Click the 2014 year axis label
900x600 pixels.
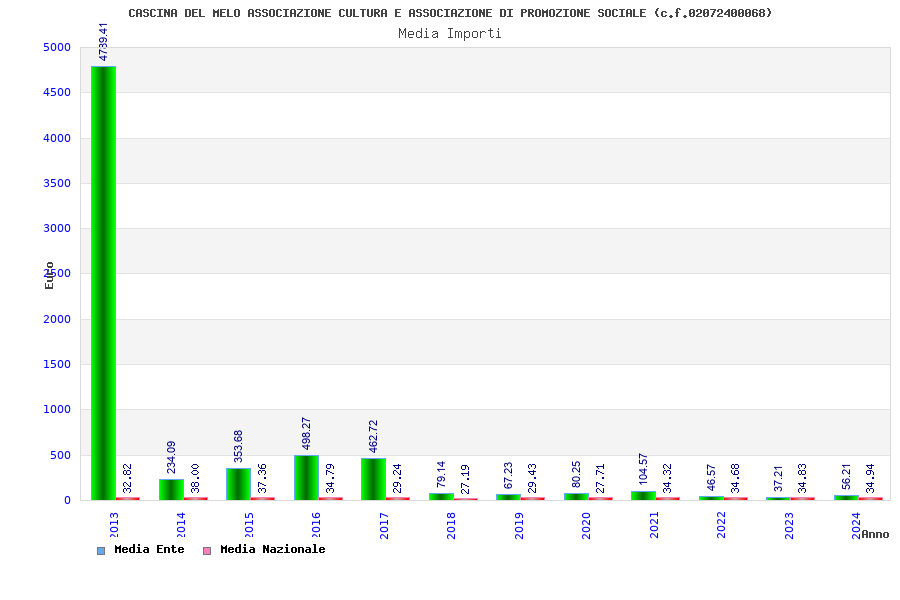pos(181,525)
